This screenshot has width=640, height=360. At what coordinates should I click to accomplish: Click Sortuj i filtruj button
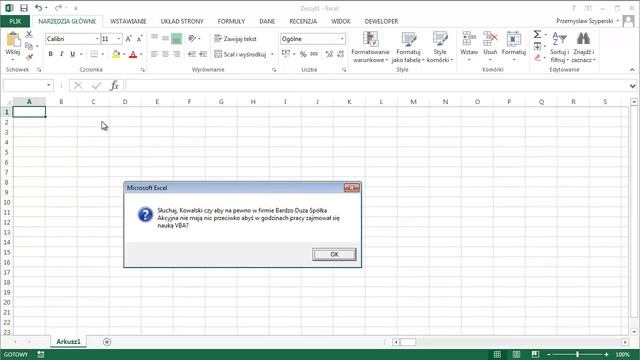pos(559,47)
